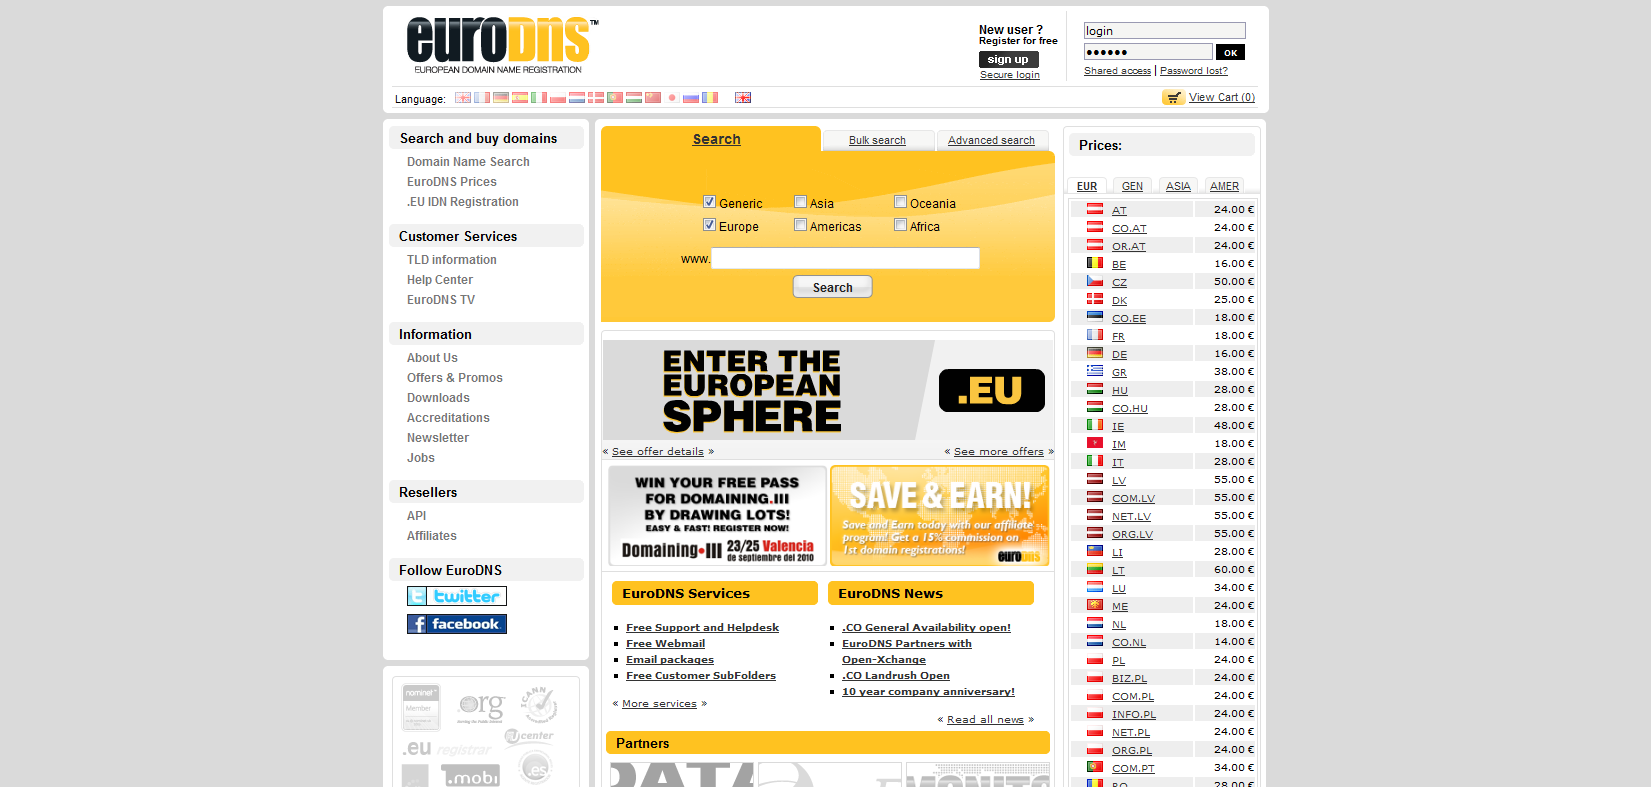Switch language using the German flag

501,97
